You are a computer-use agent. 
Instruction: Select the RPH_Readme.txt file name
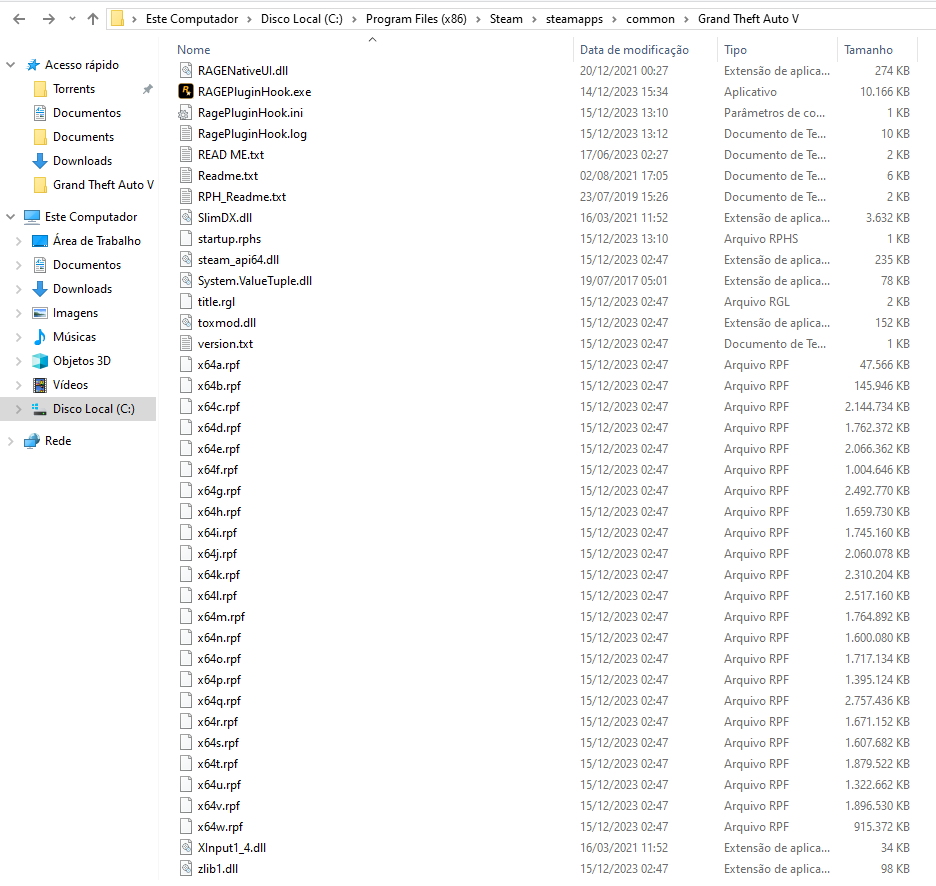242,196
